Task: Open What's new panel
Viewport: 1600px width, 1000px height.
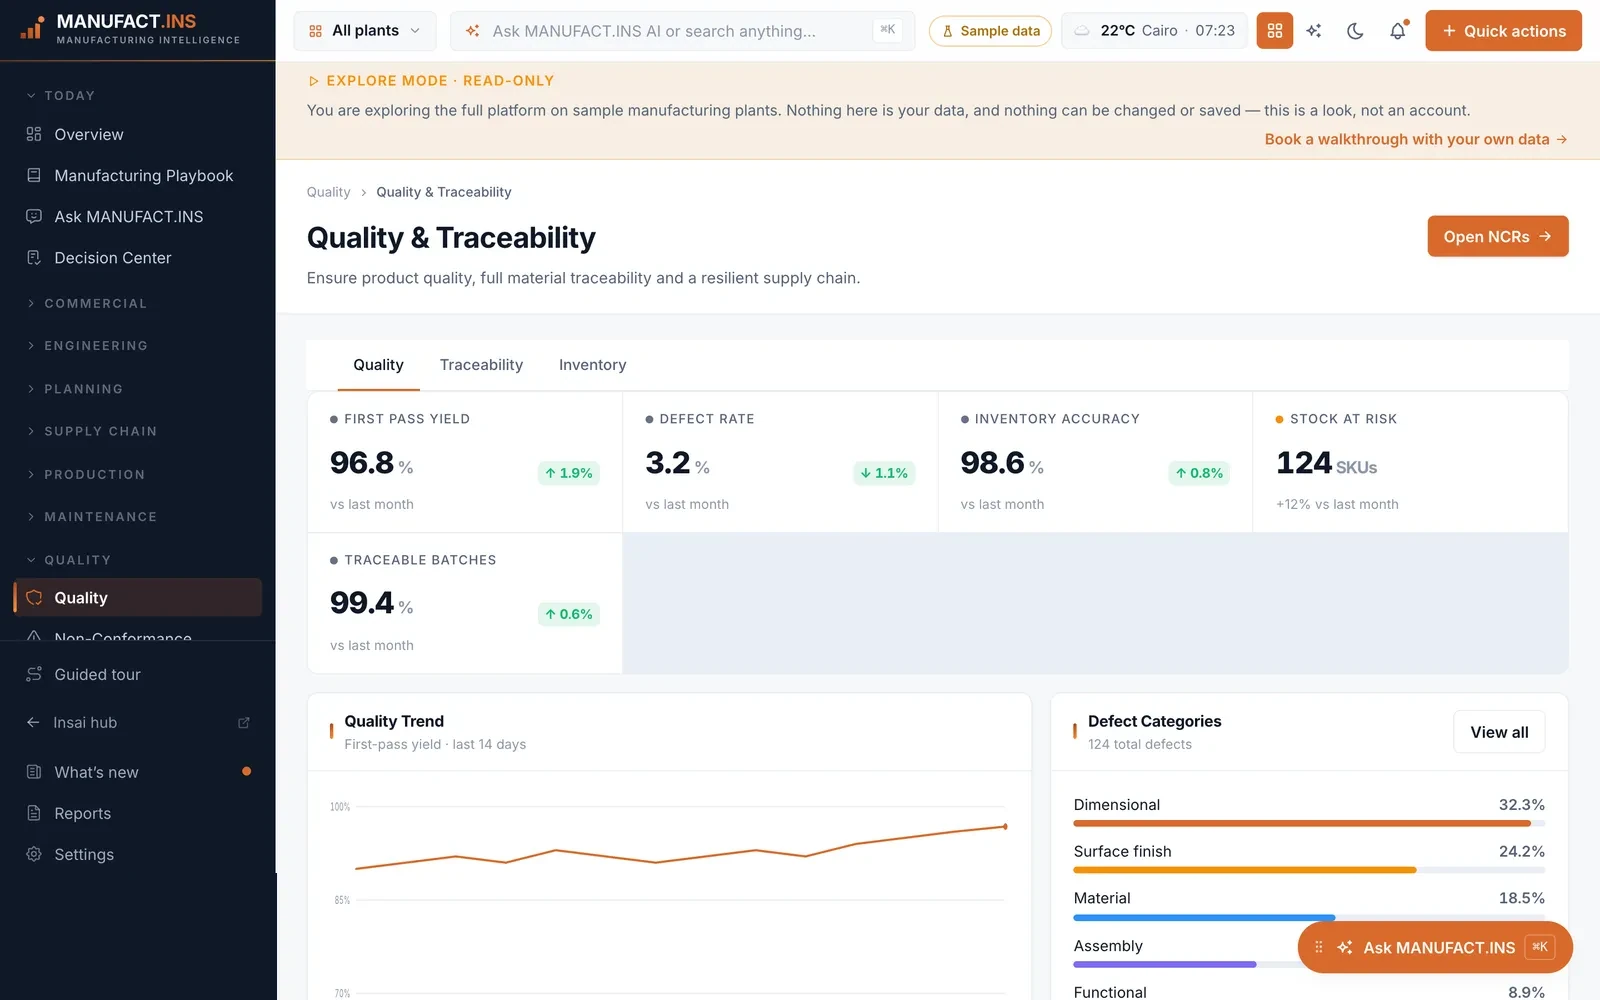Action: point(138,772)
